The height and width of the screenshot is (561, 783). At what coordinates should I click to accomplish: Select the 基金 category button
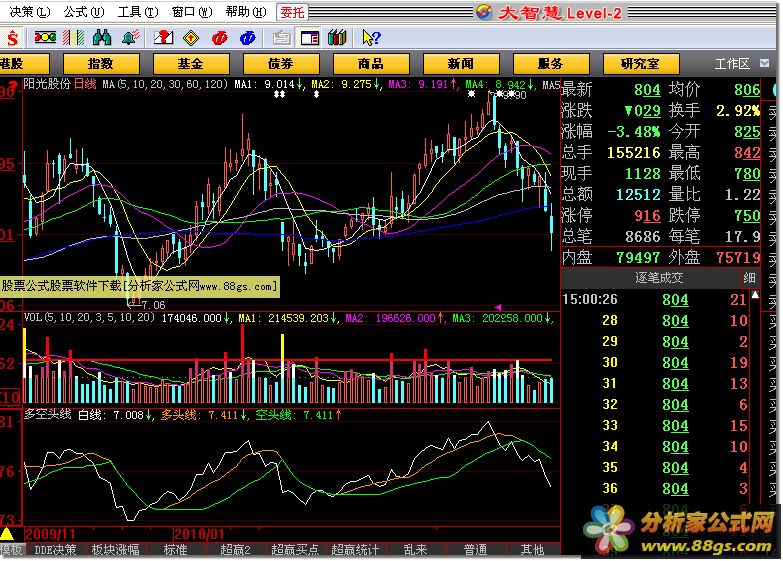point(191,64)
